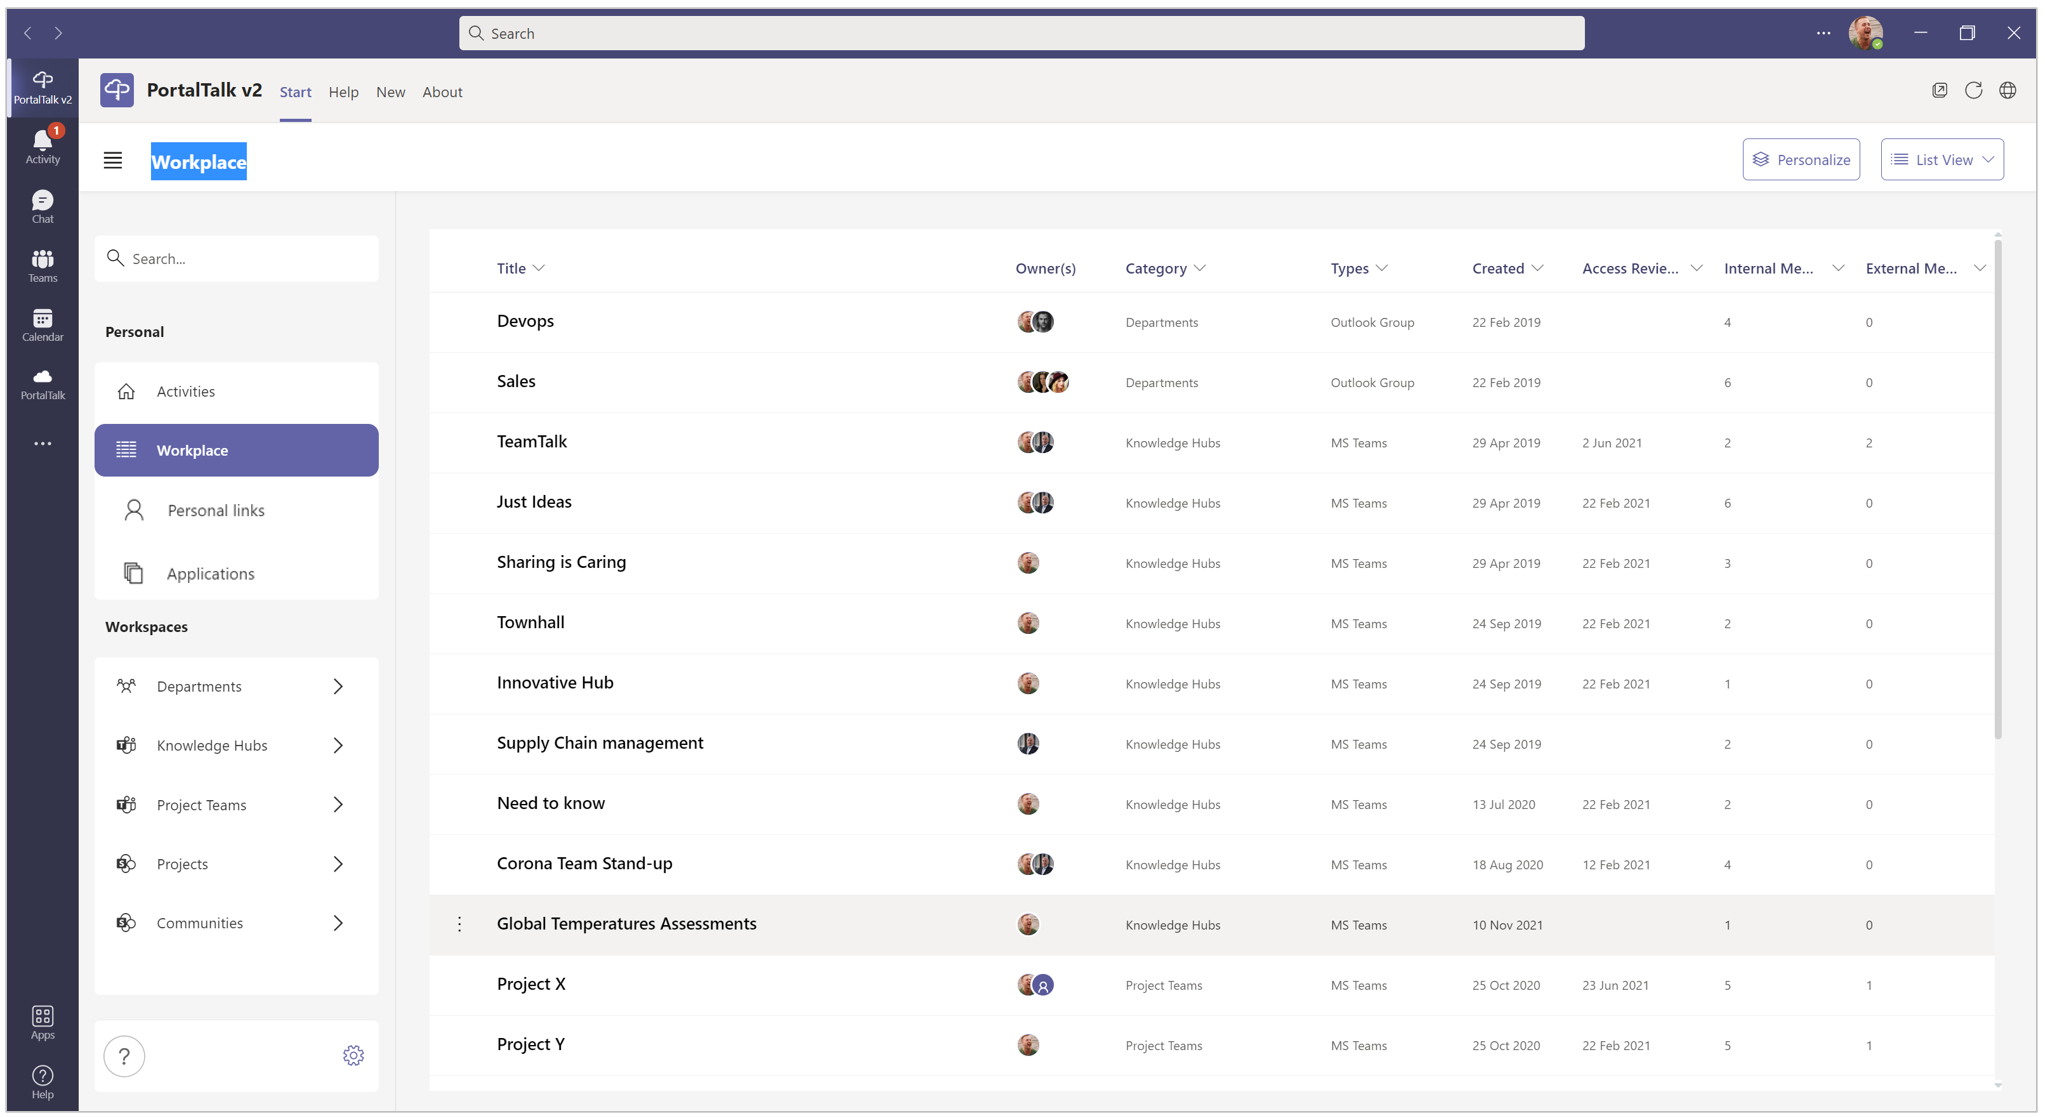Switch to the Start tab
Viewport: 2045px width, 1117px height.
tap(295, 92)
